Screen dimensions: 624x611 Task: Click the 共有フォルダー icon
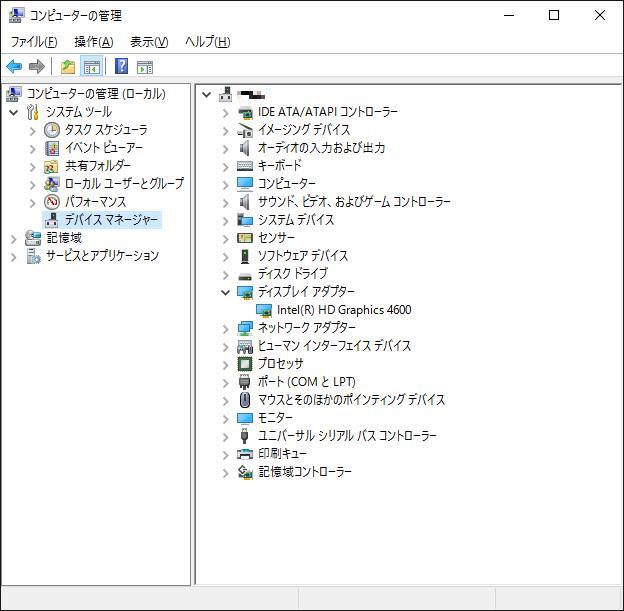52,166
